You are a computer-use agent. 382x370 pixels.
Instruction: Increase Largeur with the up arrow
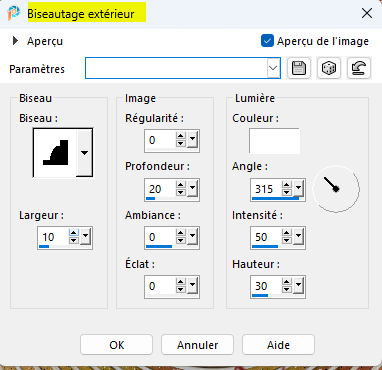[x=74, y=233]
